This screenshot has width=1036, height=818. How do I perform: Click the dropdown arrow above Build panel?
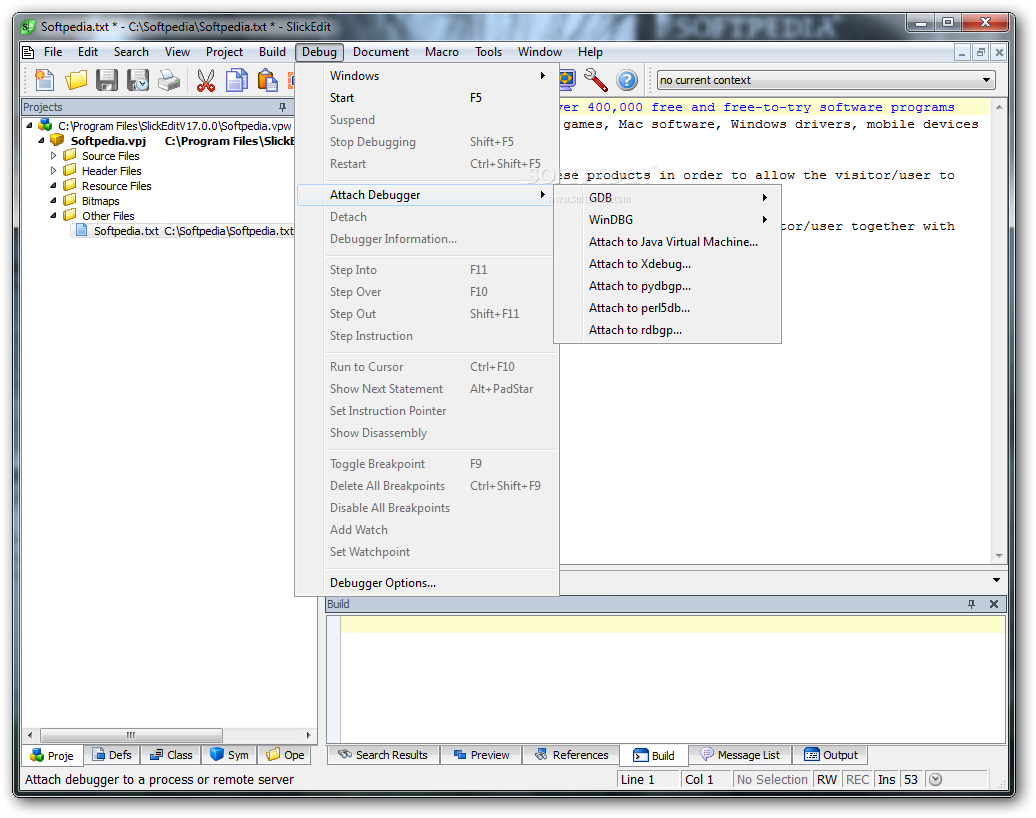pos(996,580)
